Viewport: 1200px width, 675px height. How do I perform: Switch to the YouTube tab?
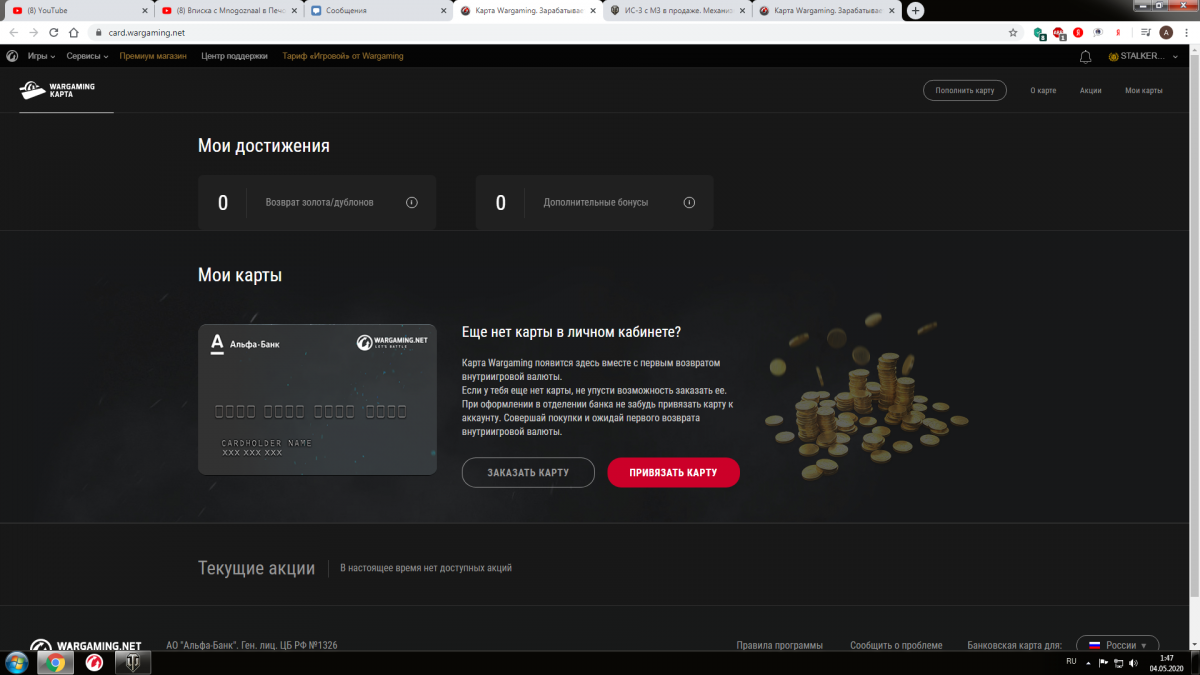[x=78, y=10]
